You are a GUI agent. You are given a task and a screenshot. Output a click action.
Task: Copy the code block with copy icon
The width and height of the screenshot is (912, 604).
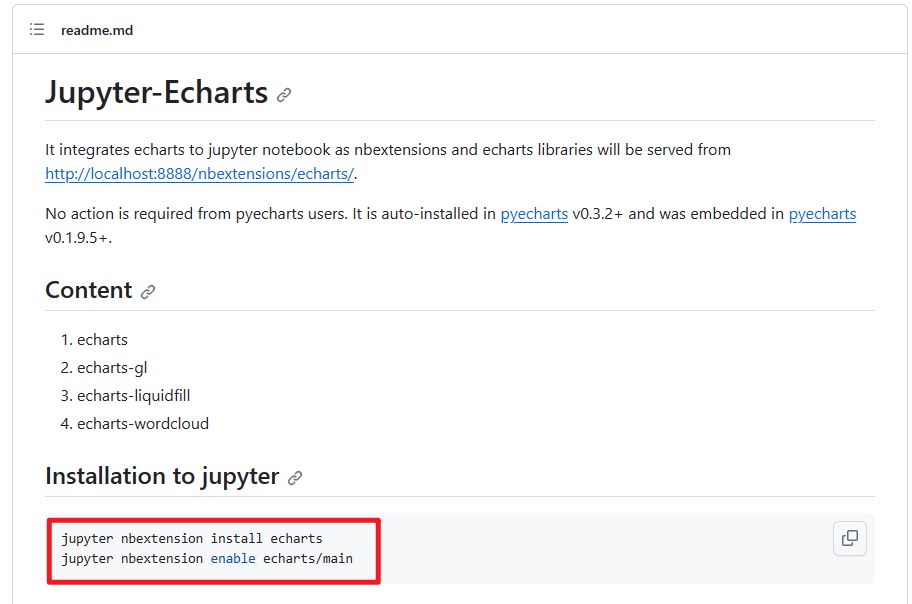click(850, 538)
